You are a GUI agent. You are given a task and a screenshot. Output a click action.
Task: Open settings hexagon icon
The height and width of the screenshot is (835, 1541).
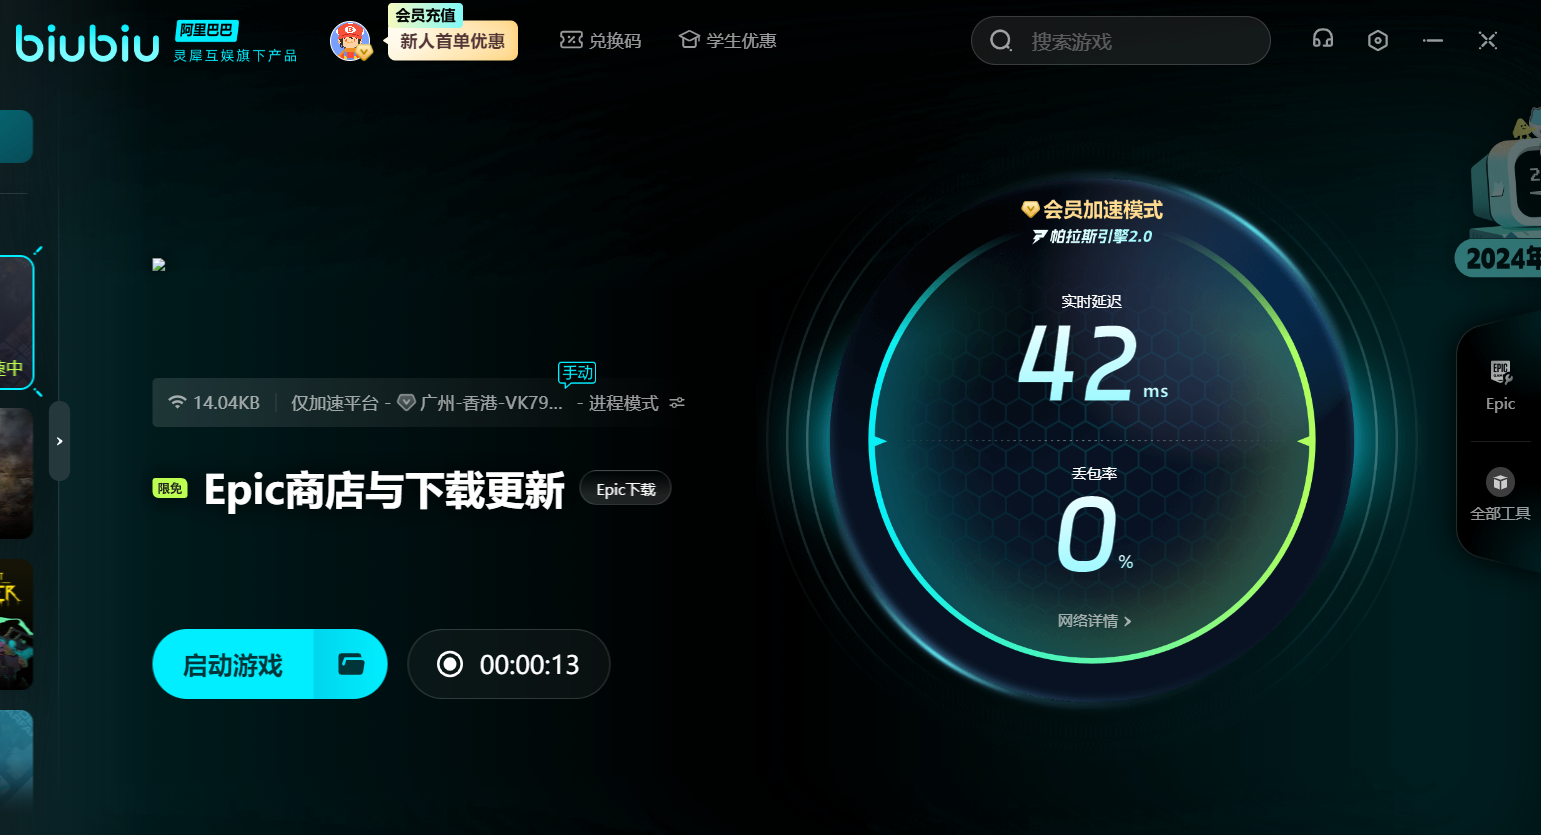pyautogui.click(x=1378, y=40)
